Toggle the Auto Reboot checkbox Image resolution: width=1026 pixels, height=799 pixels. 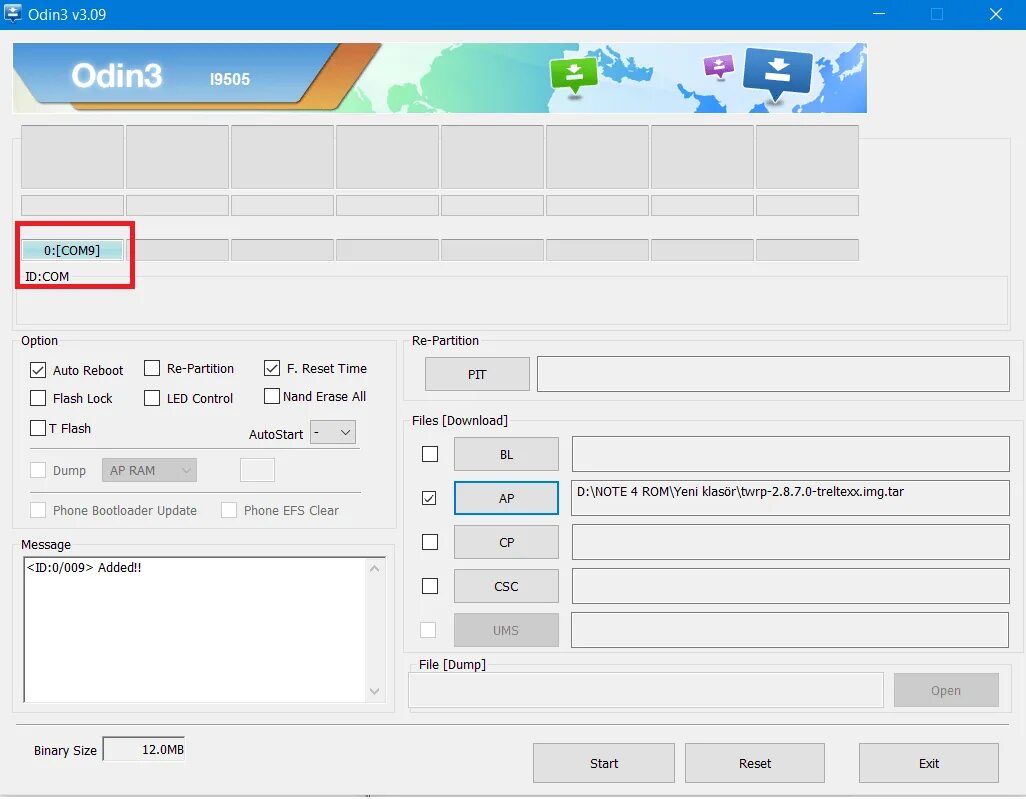[x=38, y=370]
